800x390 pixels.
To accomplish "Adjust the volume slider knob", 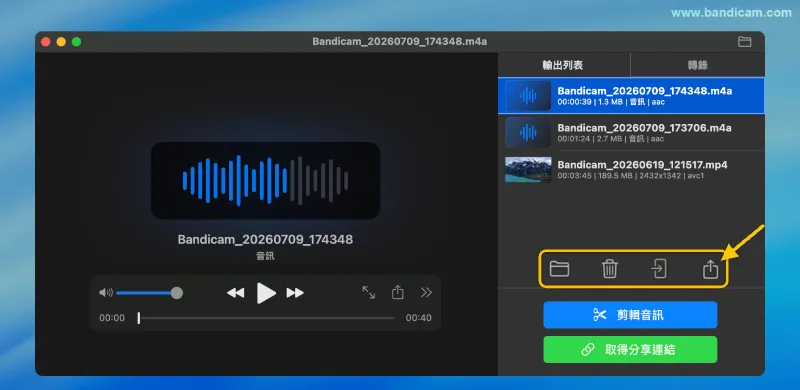I will coord(177,293).
